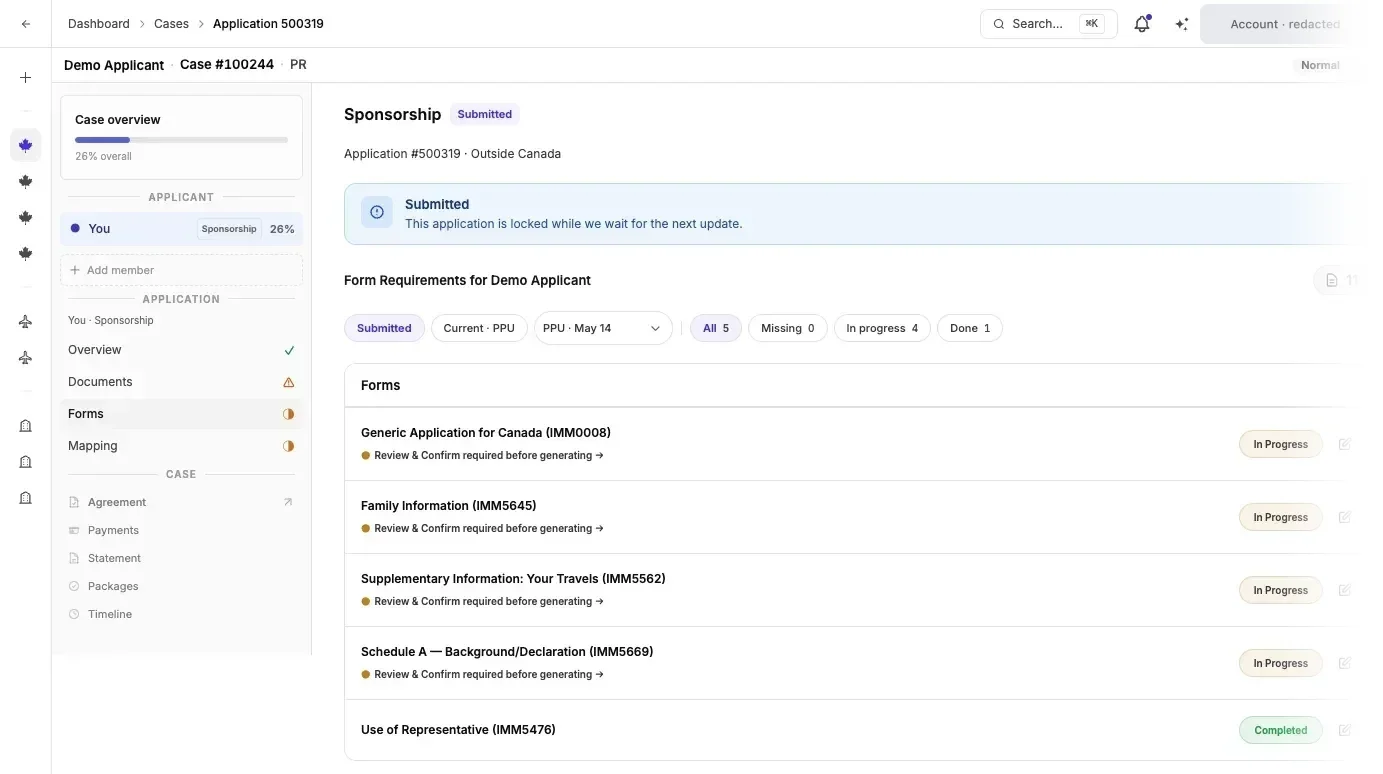Click the Cases breadcrumb link
This screenshot has height=774, width=1383.
coord(171,24)
